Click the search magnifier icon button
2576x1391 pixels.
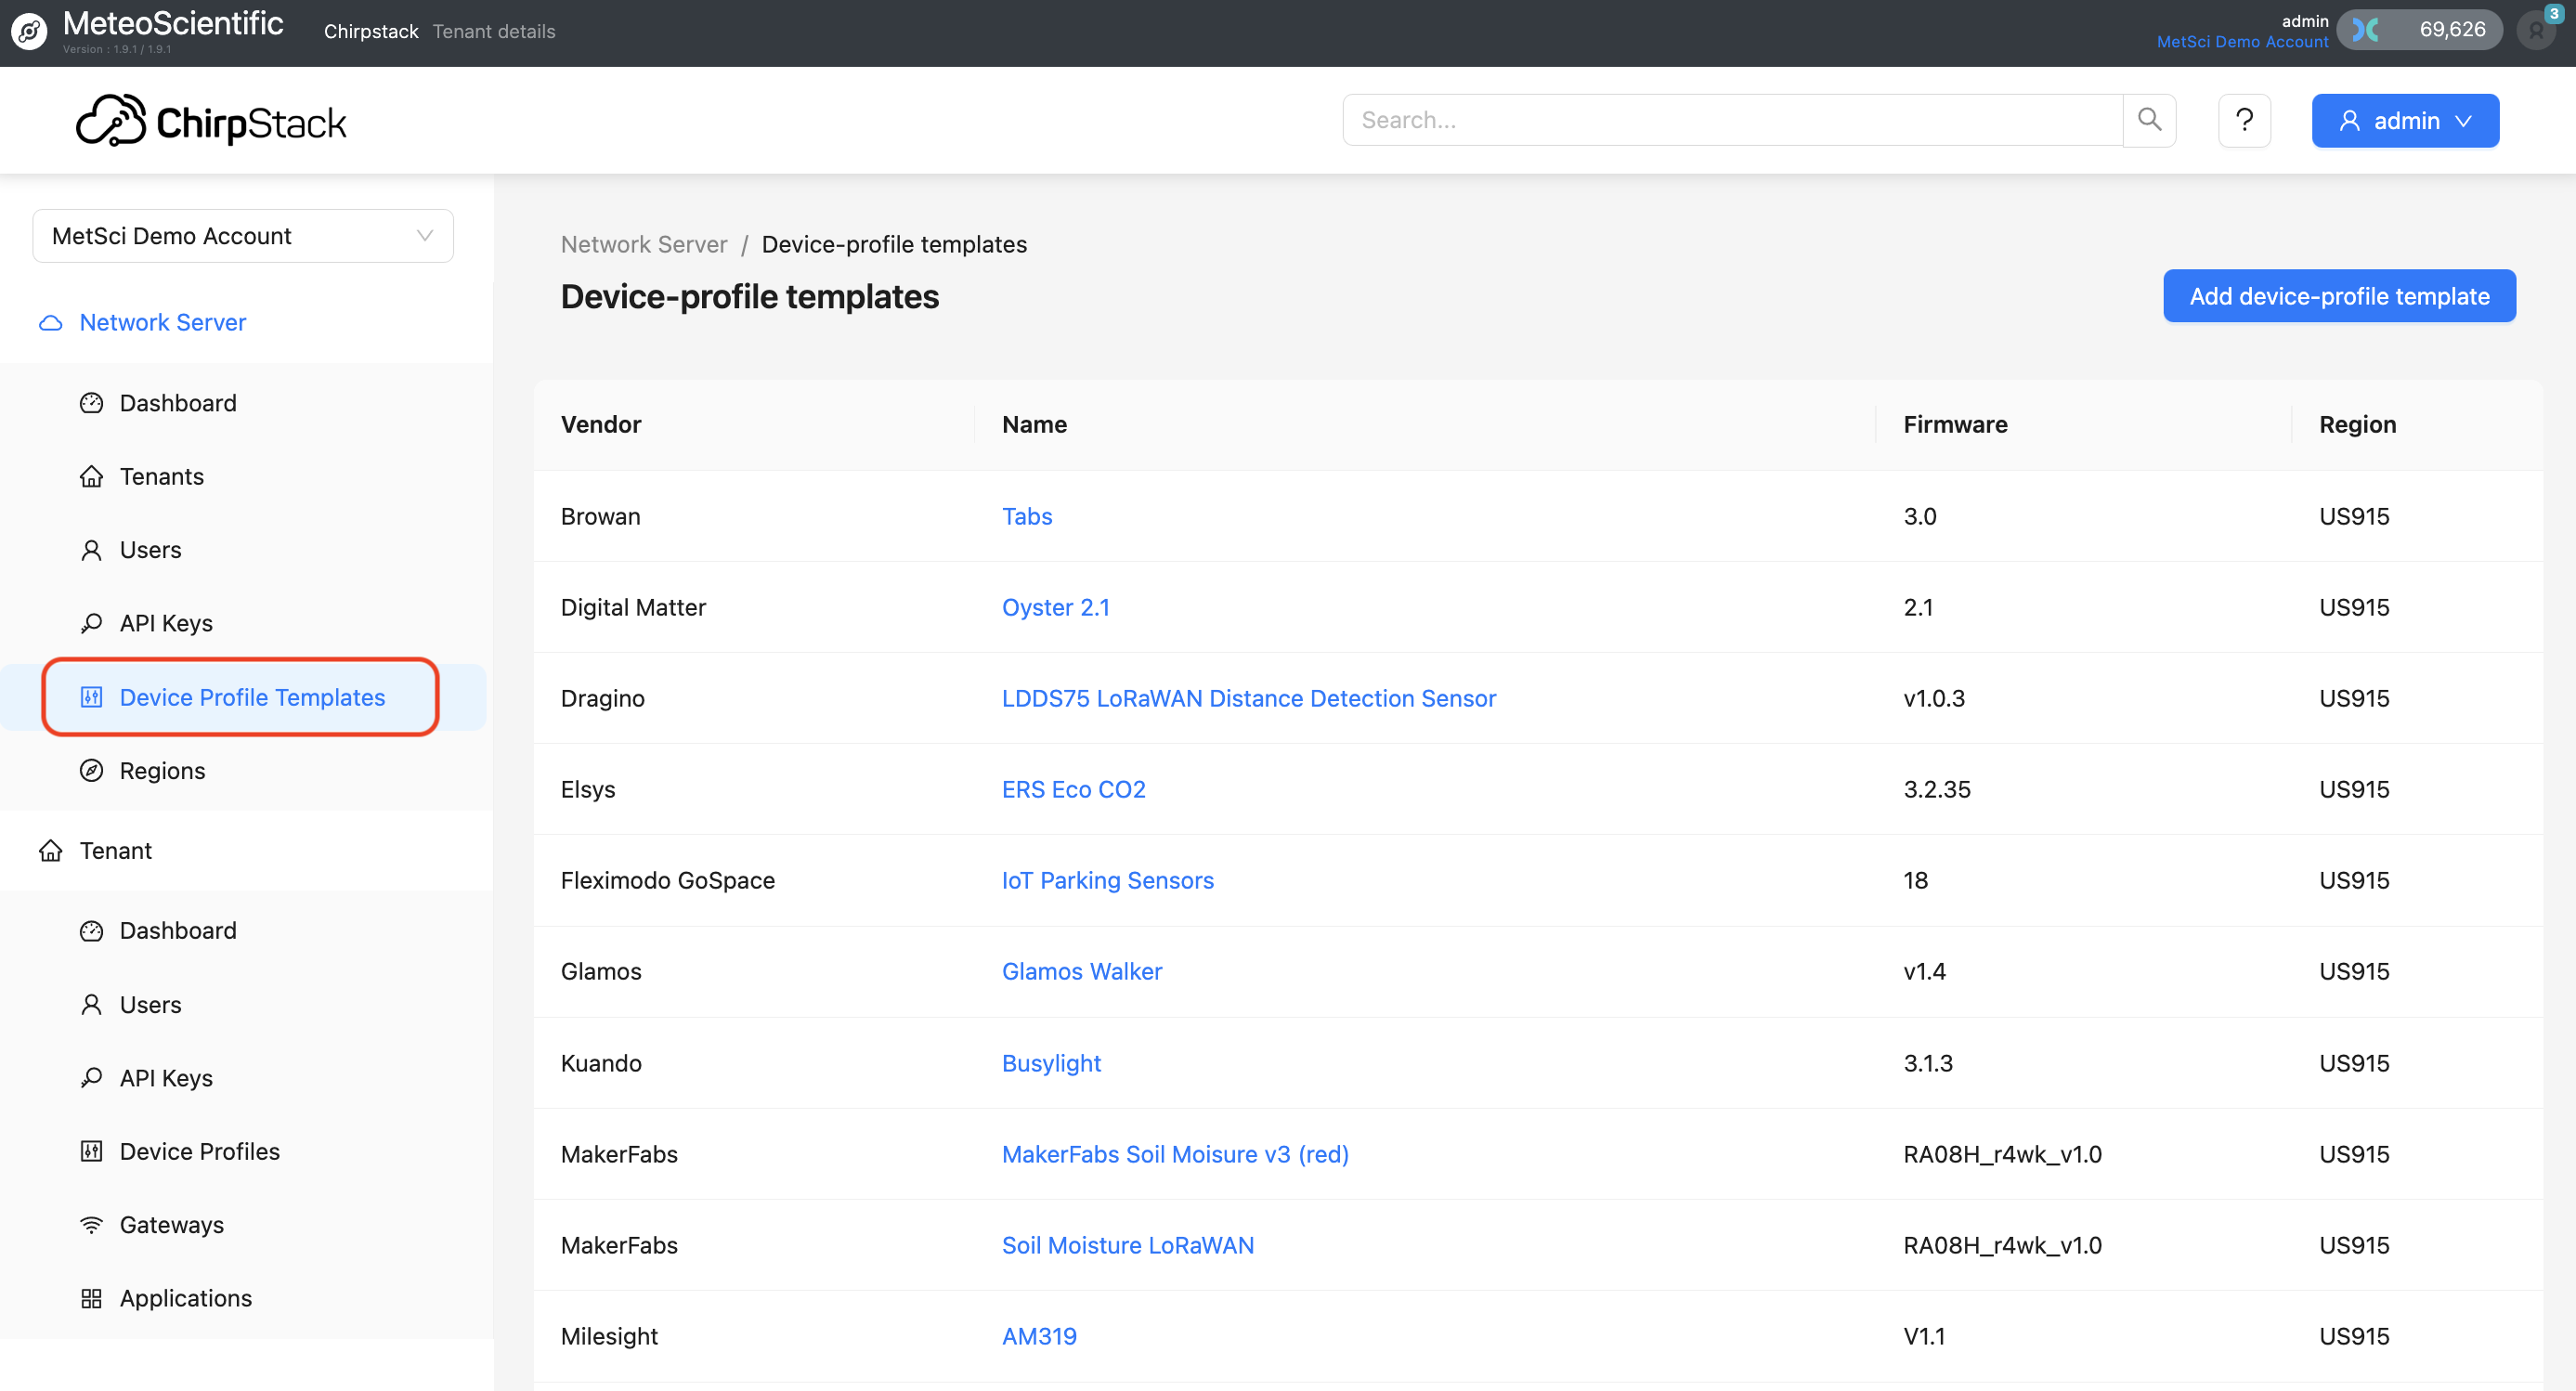click(x=2148, y=120)
